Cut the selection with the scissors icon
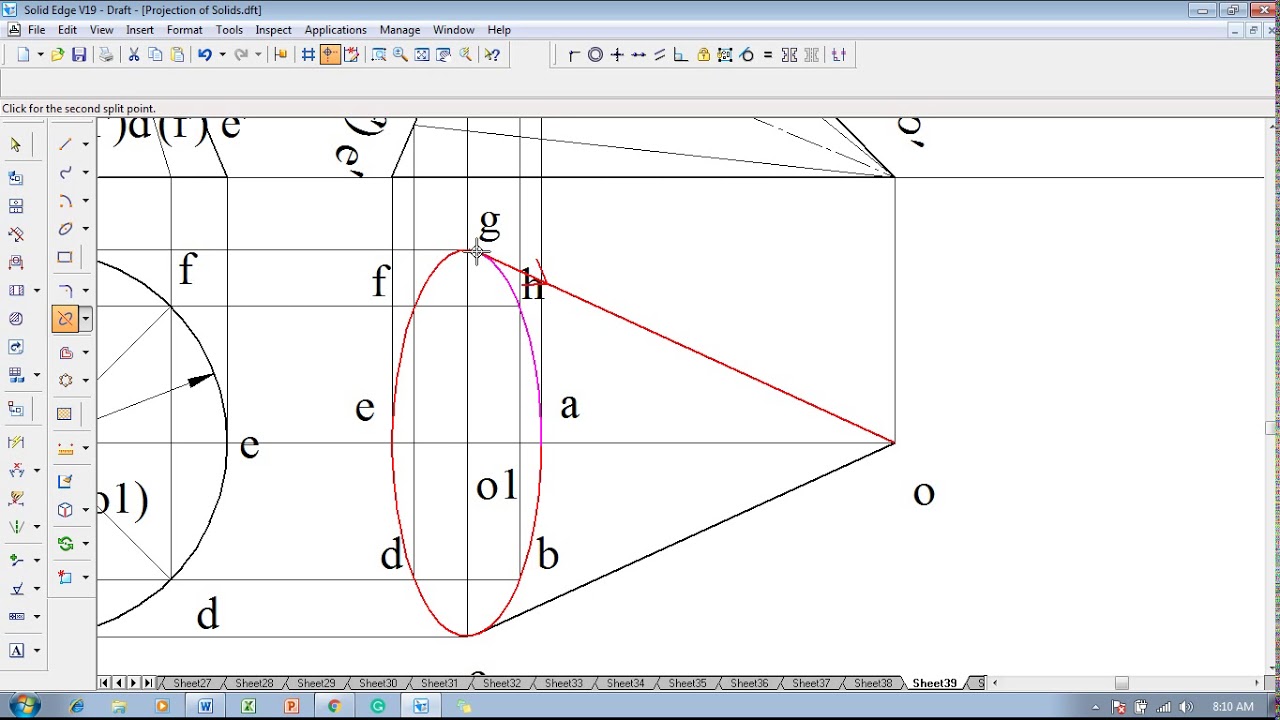 tap(133, 55)
